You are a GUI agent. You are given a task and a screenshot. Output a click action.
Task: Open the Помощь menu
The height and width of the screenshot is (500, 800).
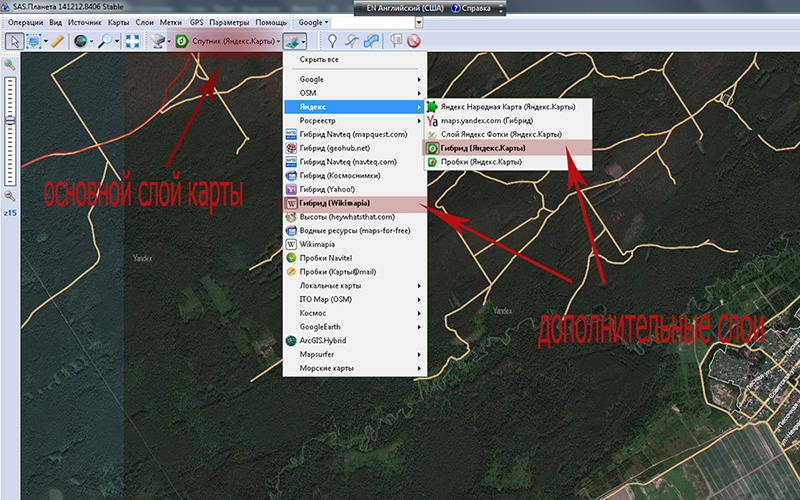271,22
